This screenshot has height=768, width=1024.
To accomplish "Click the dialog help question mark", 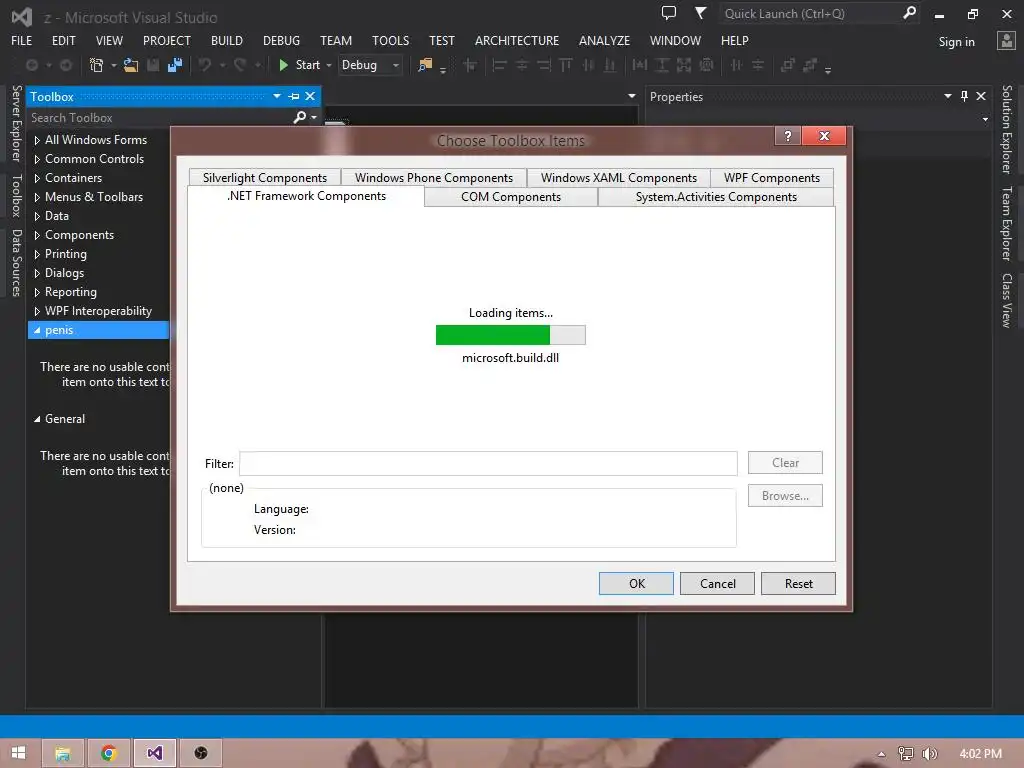I will click(788, 136).
